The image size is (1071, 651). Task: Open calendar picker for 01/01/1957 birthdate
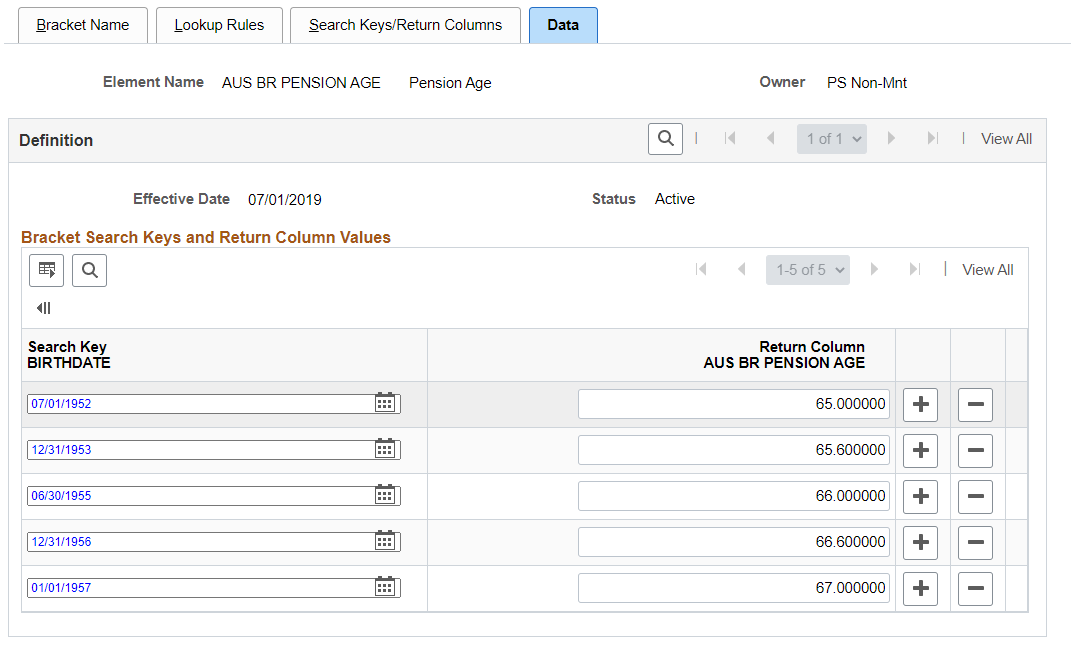point(385,587)
